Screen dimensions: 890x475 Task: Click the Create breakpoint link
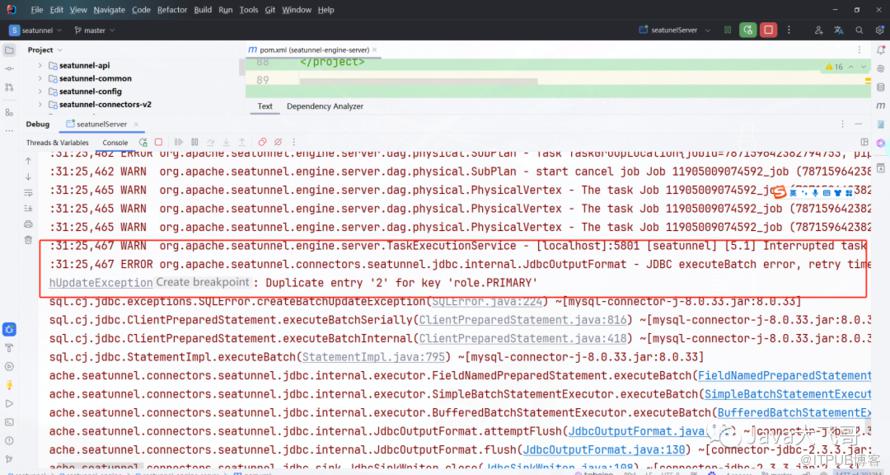click(x=202, y=282)
